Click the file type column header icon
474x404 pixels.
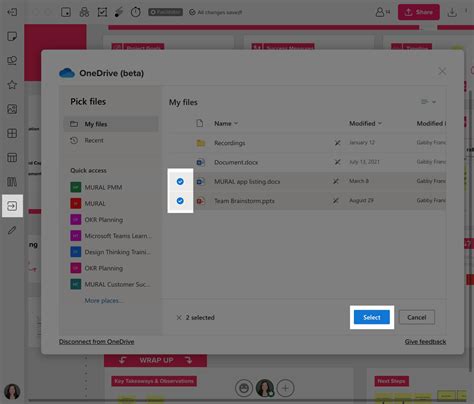[200, 123]
